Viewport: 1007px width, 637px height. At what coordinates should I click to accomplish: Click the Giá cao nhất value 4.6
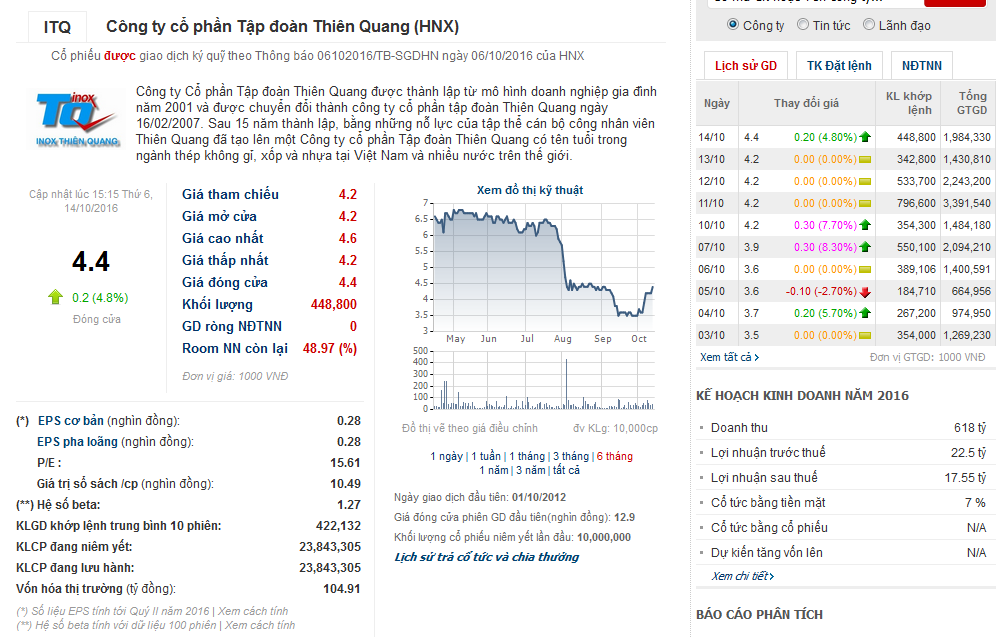(x=347, y=239)
